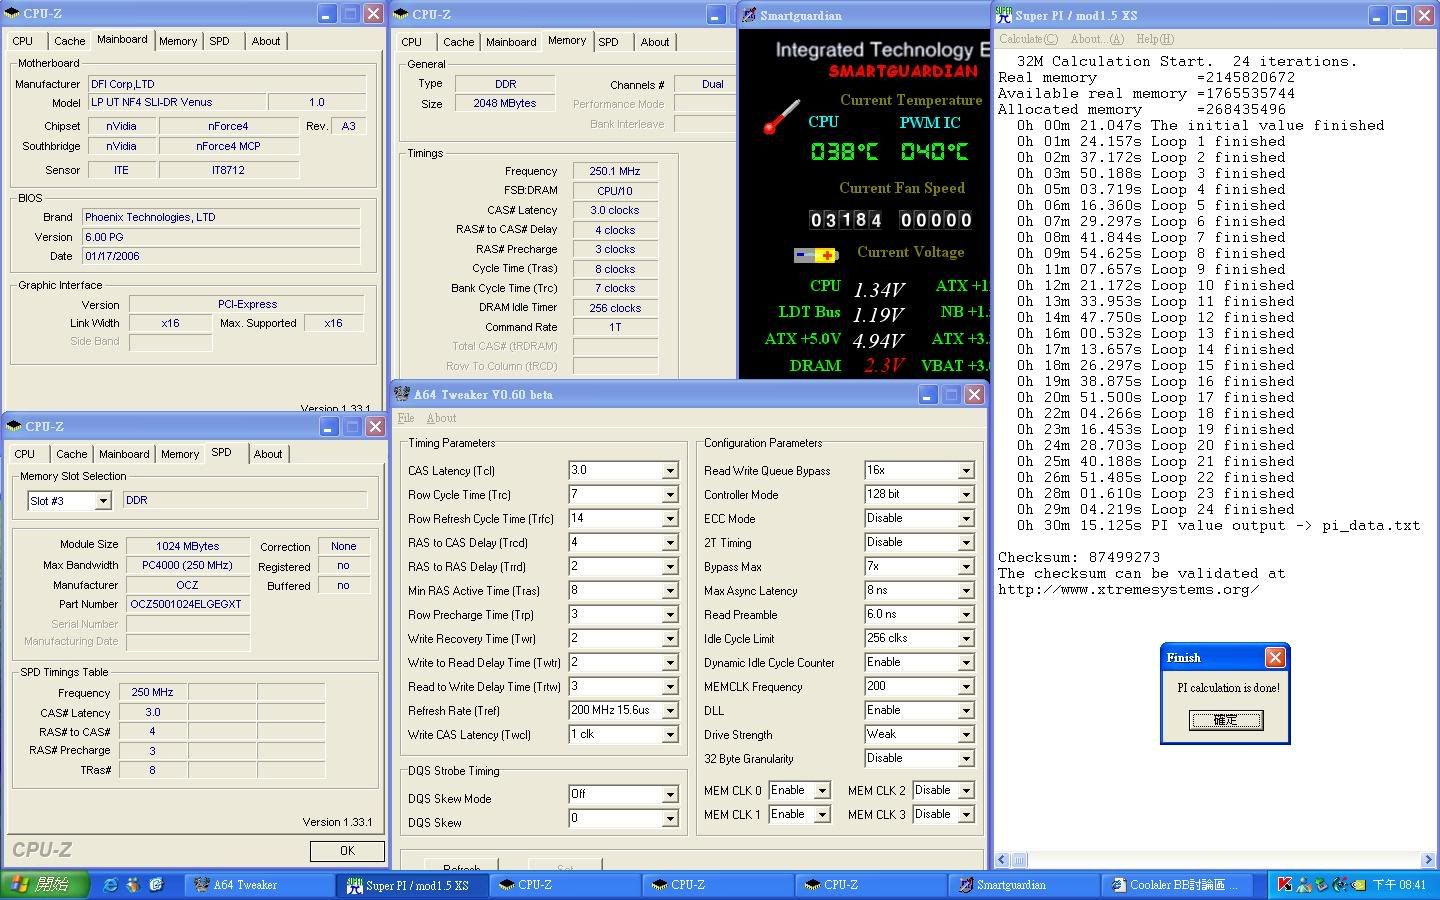Click the taskbar clock showing 08:41
The image size is (1440, 900).
click(1399, 885)
